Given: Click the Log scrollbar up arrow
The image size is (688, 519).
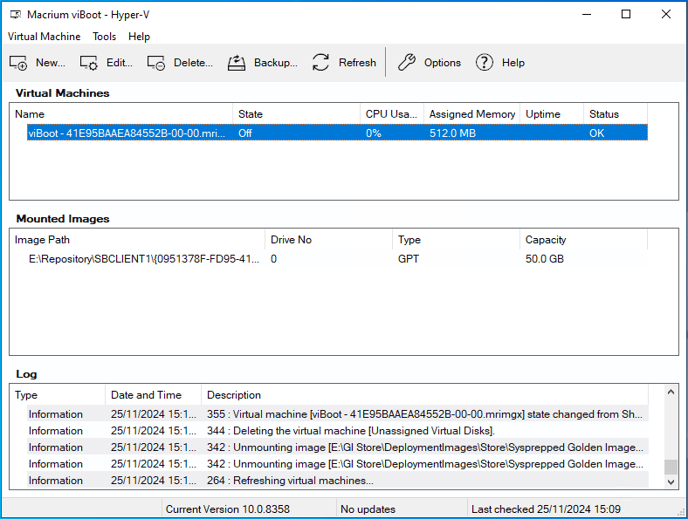Looking at the screenshot, I should point(671,392).
